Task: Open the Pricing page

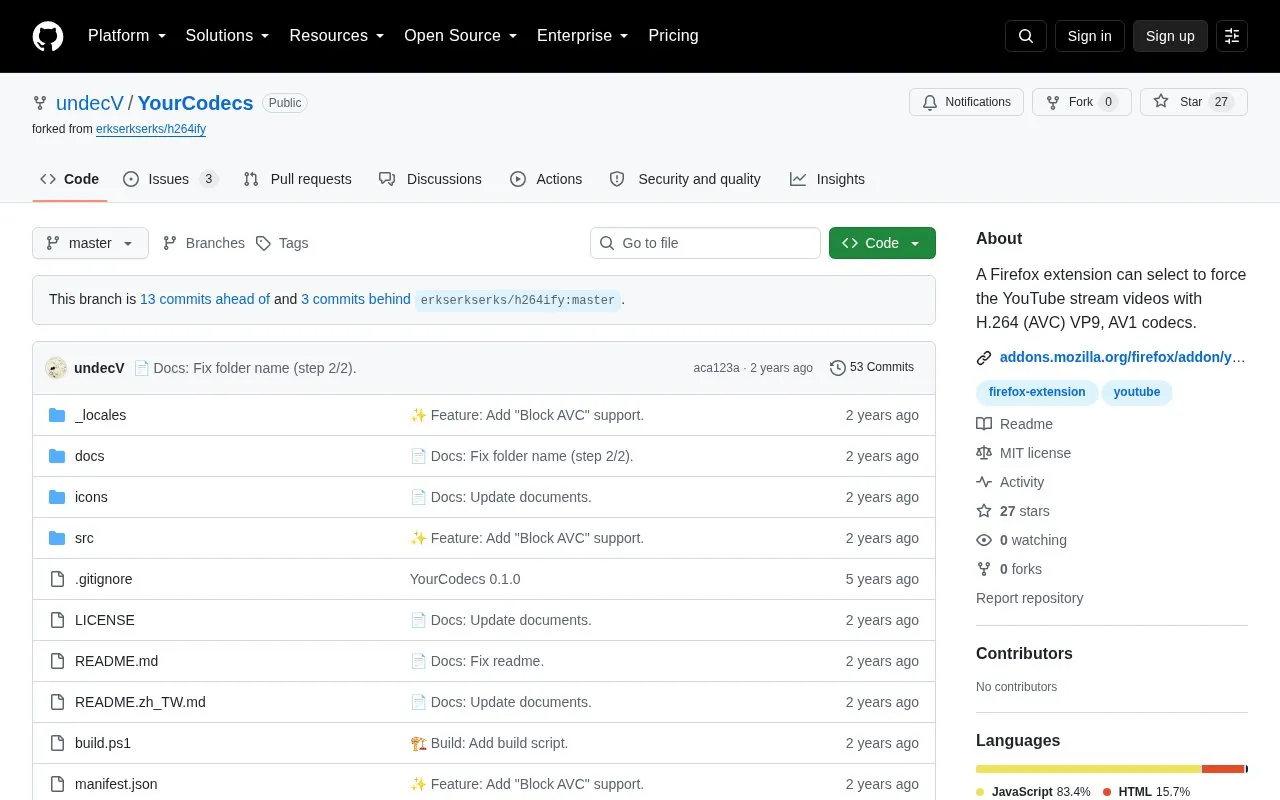Action: tap(673, 36)
